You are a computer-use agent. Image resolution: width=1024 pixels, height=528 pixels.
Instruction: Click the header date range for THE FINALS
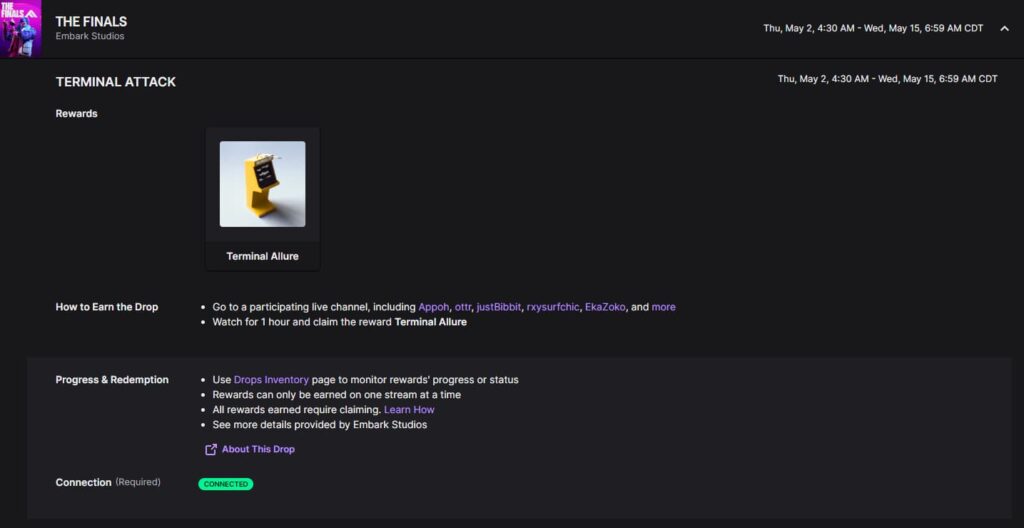click(x=873, y=28)
